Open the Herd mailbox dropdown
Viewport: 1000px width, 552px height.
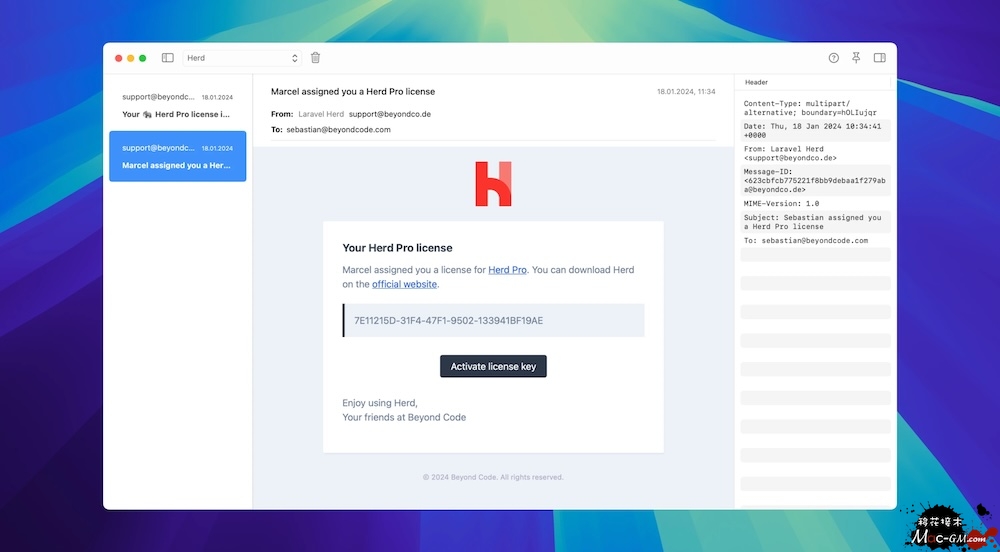(x=242, y=58)
